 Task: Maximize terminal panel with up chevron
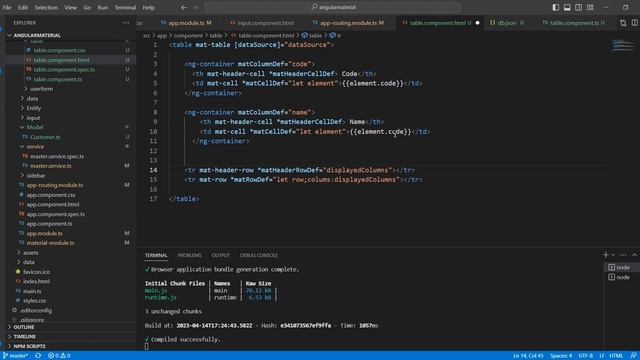pos(634,255)
